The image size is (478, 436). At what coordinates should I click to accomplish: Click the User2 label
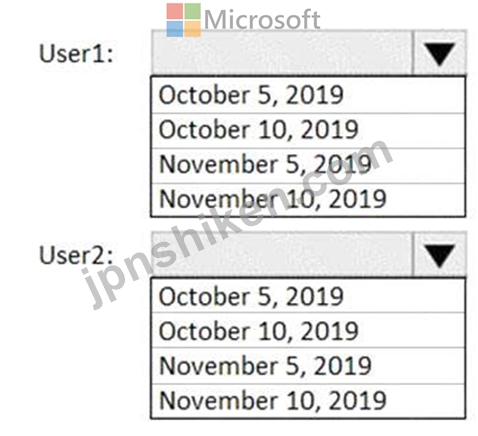76,255
